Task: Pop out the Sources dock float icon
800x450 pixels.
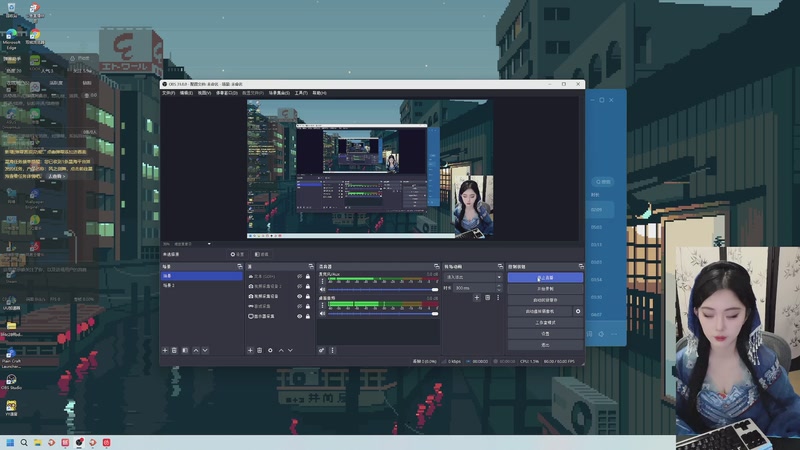Action: (x=311, y=266)
